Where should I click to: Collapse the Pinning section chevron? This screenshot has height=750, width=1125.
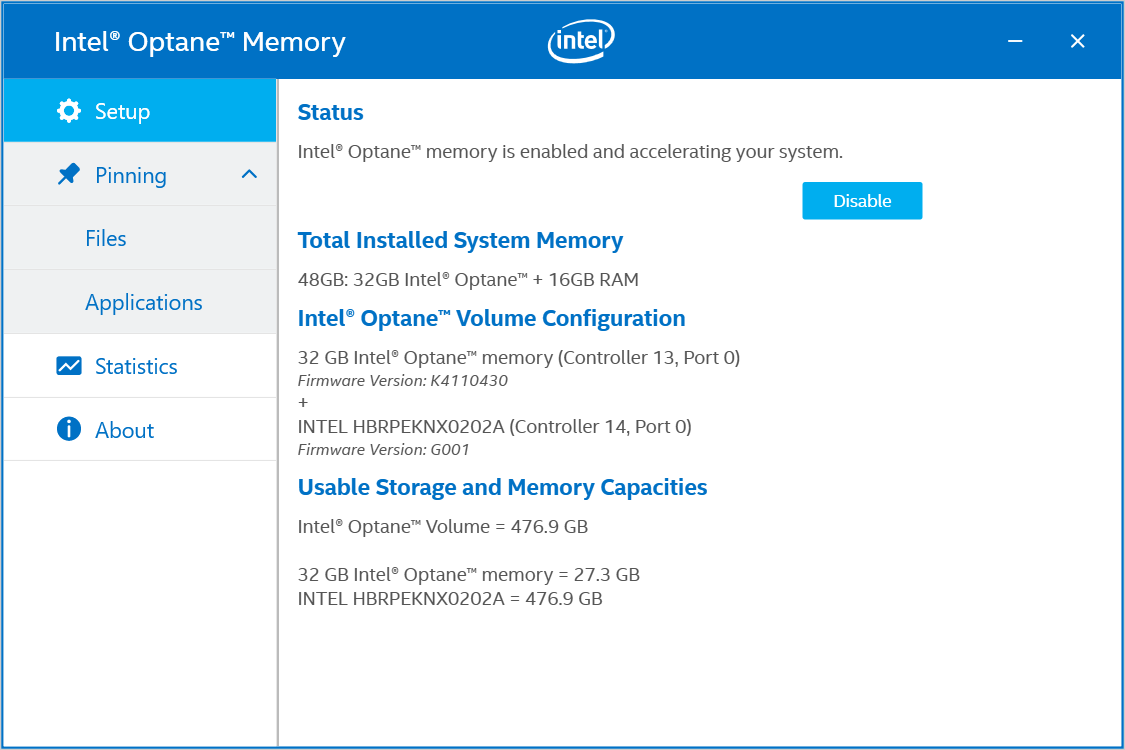[249, 174]
